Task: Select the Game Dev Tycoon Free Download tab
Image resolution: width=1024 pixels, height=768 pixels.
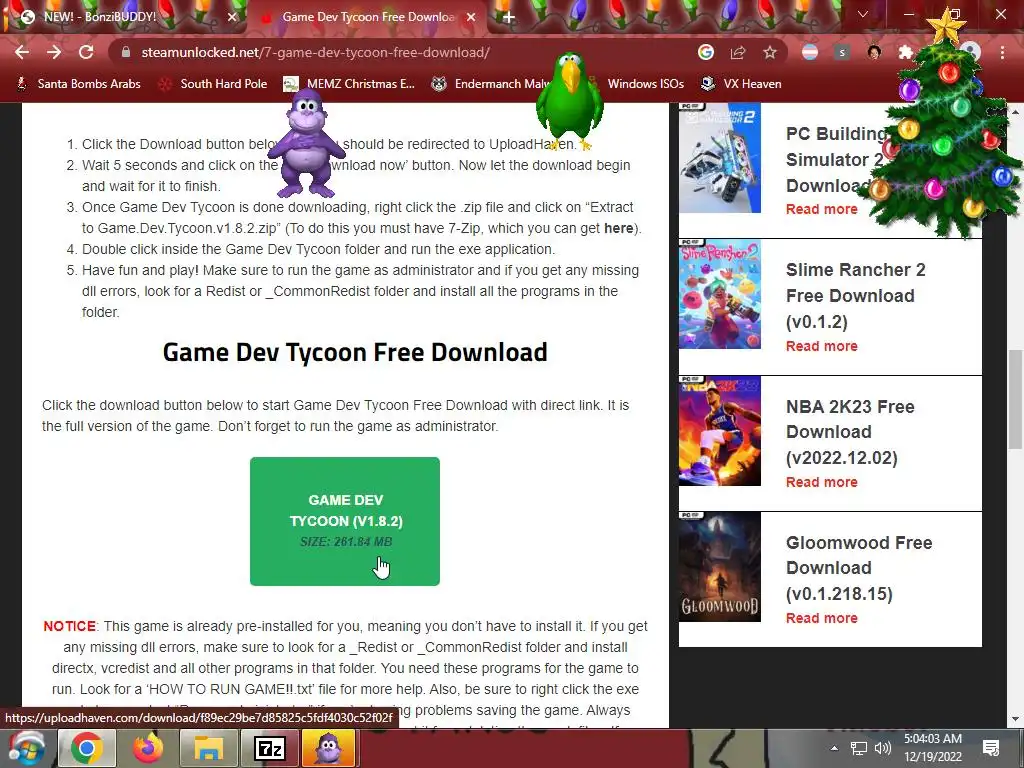Action: point(367,17)
